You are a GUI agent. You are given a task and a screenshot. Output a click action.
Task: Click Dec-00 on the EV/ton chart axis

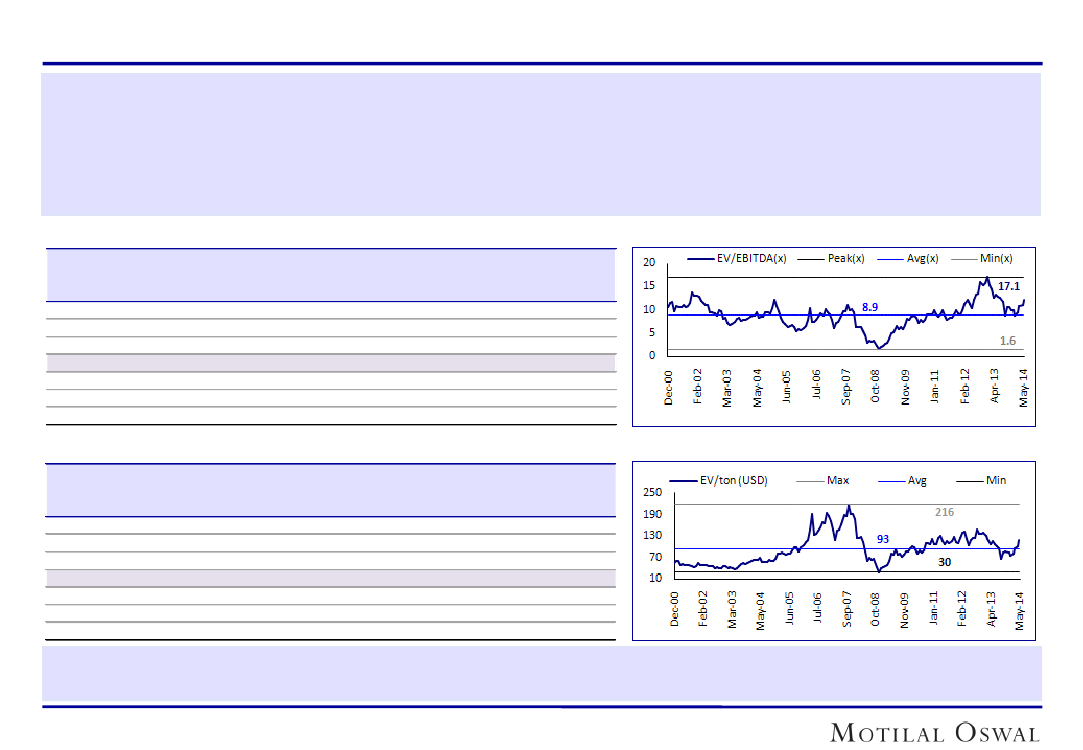pyautogui.click(x=675, y=609)
